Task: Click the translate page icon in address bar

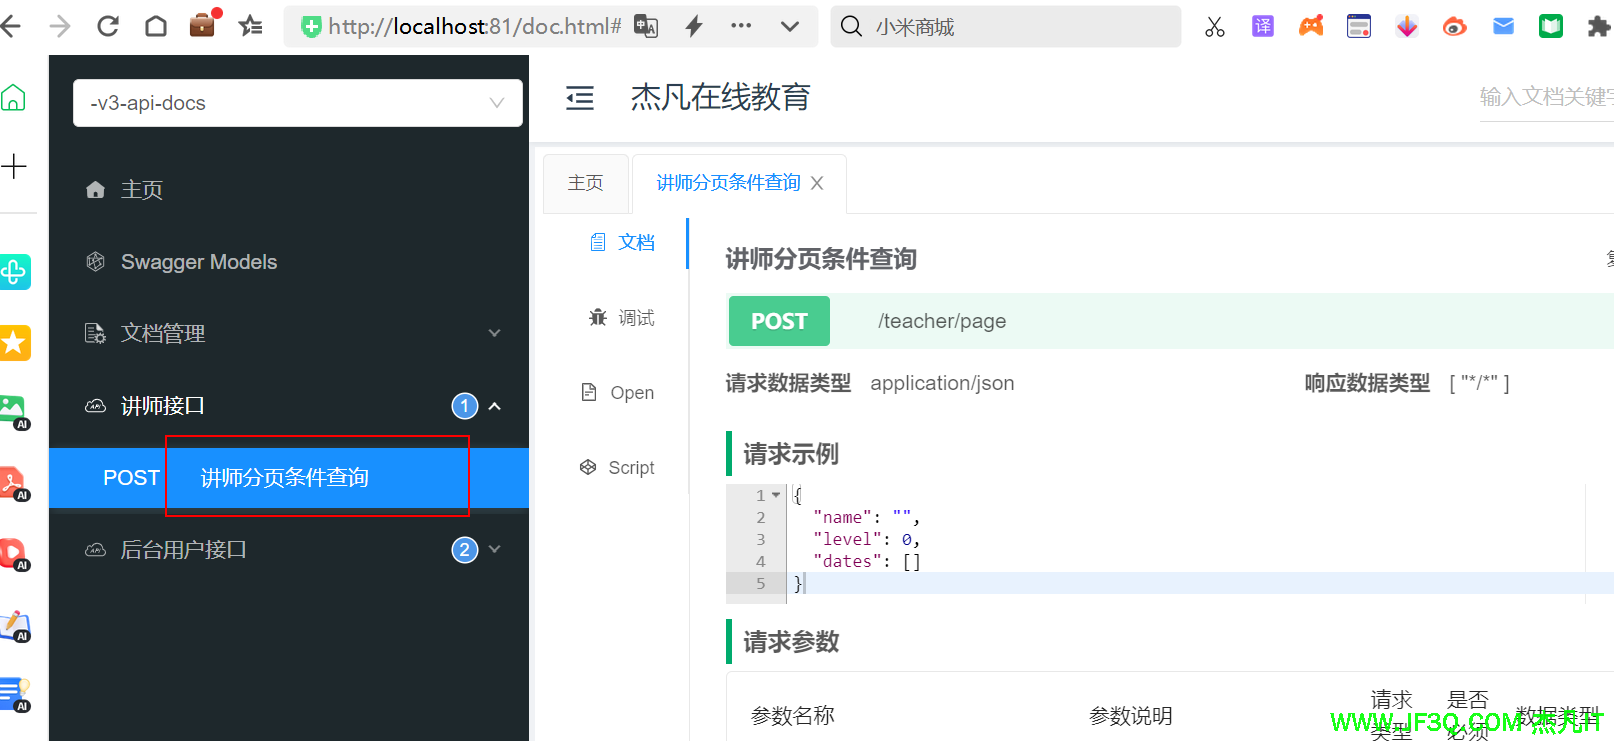Action: [646, 27]
